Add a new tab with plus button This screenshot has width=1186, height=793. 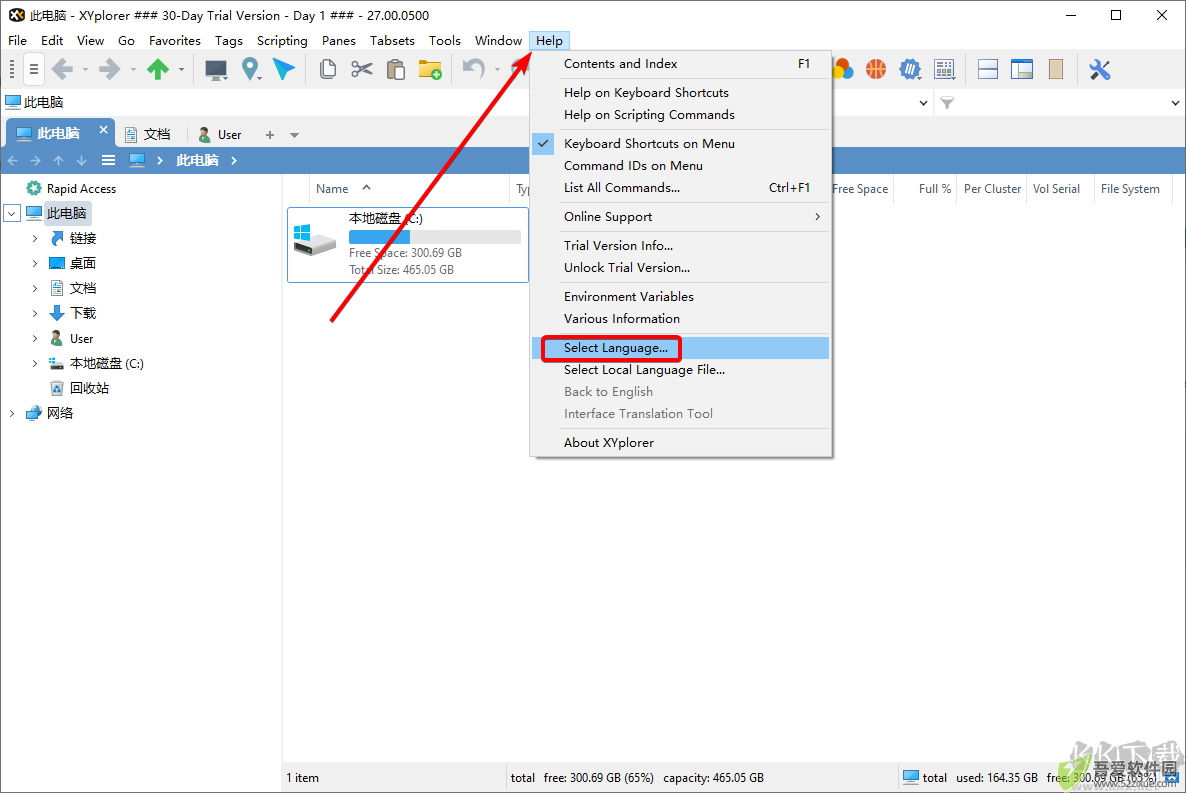[270, 135]
